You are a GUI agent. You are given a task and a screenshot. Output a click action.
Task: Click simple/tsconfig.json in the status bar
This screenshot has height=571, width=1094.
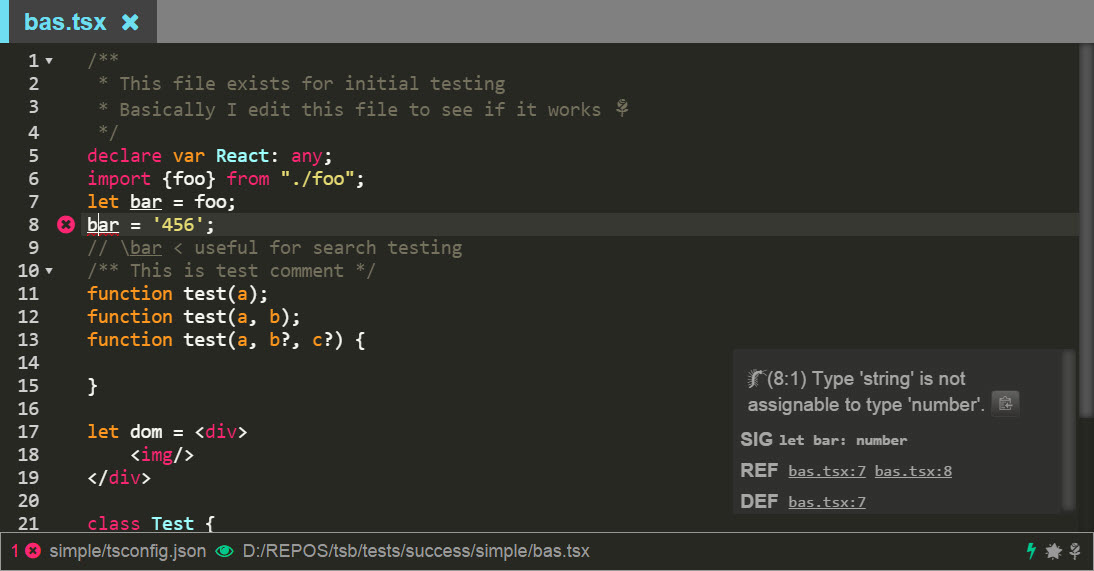[x=128, y=551]
